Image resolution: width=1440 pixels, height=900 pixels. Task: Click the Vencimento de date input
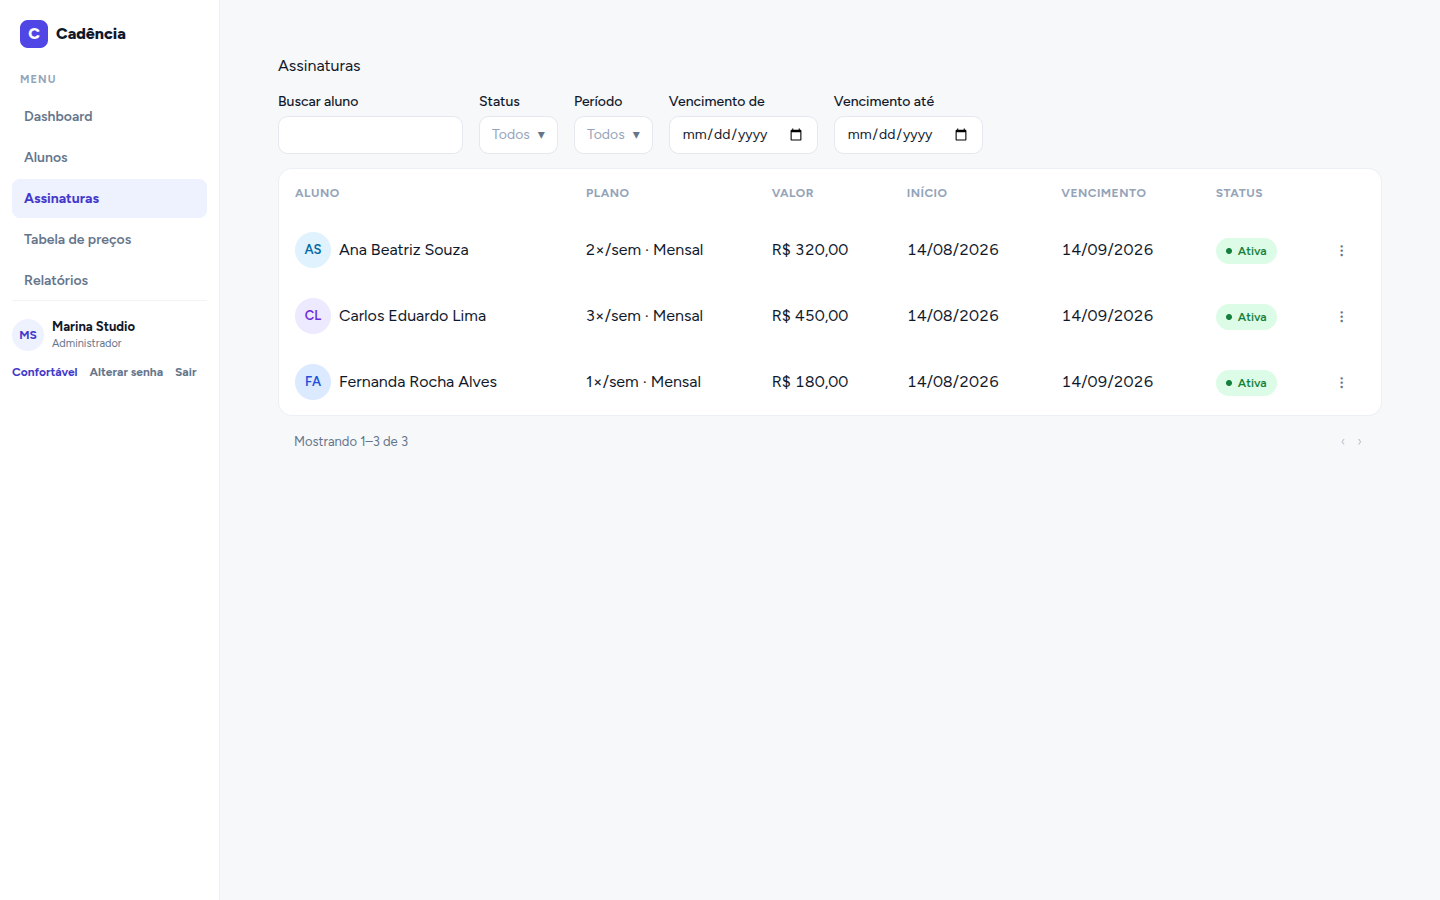tap(743, 135)
